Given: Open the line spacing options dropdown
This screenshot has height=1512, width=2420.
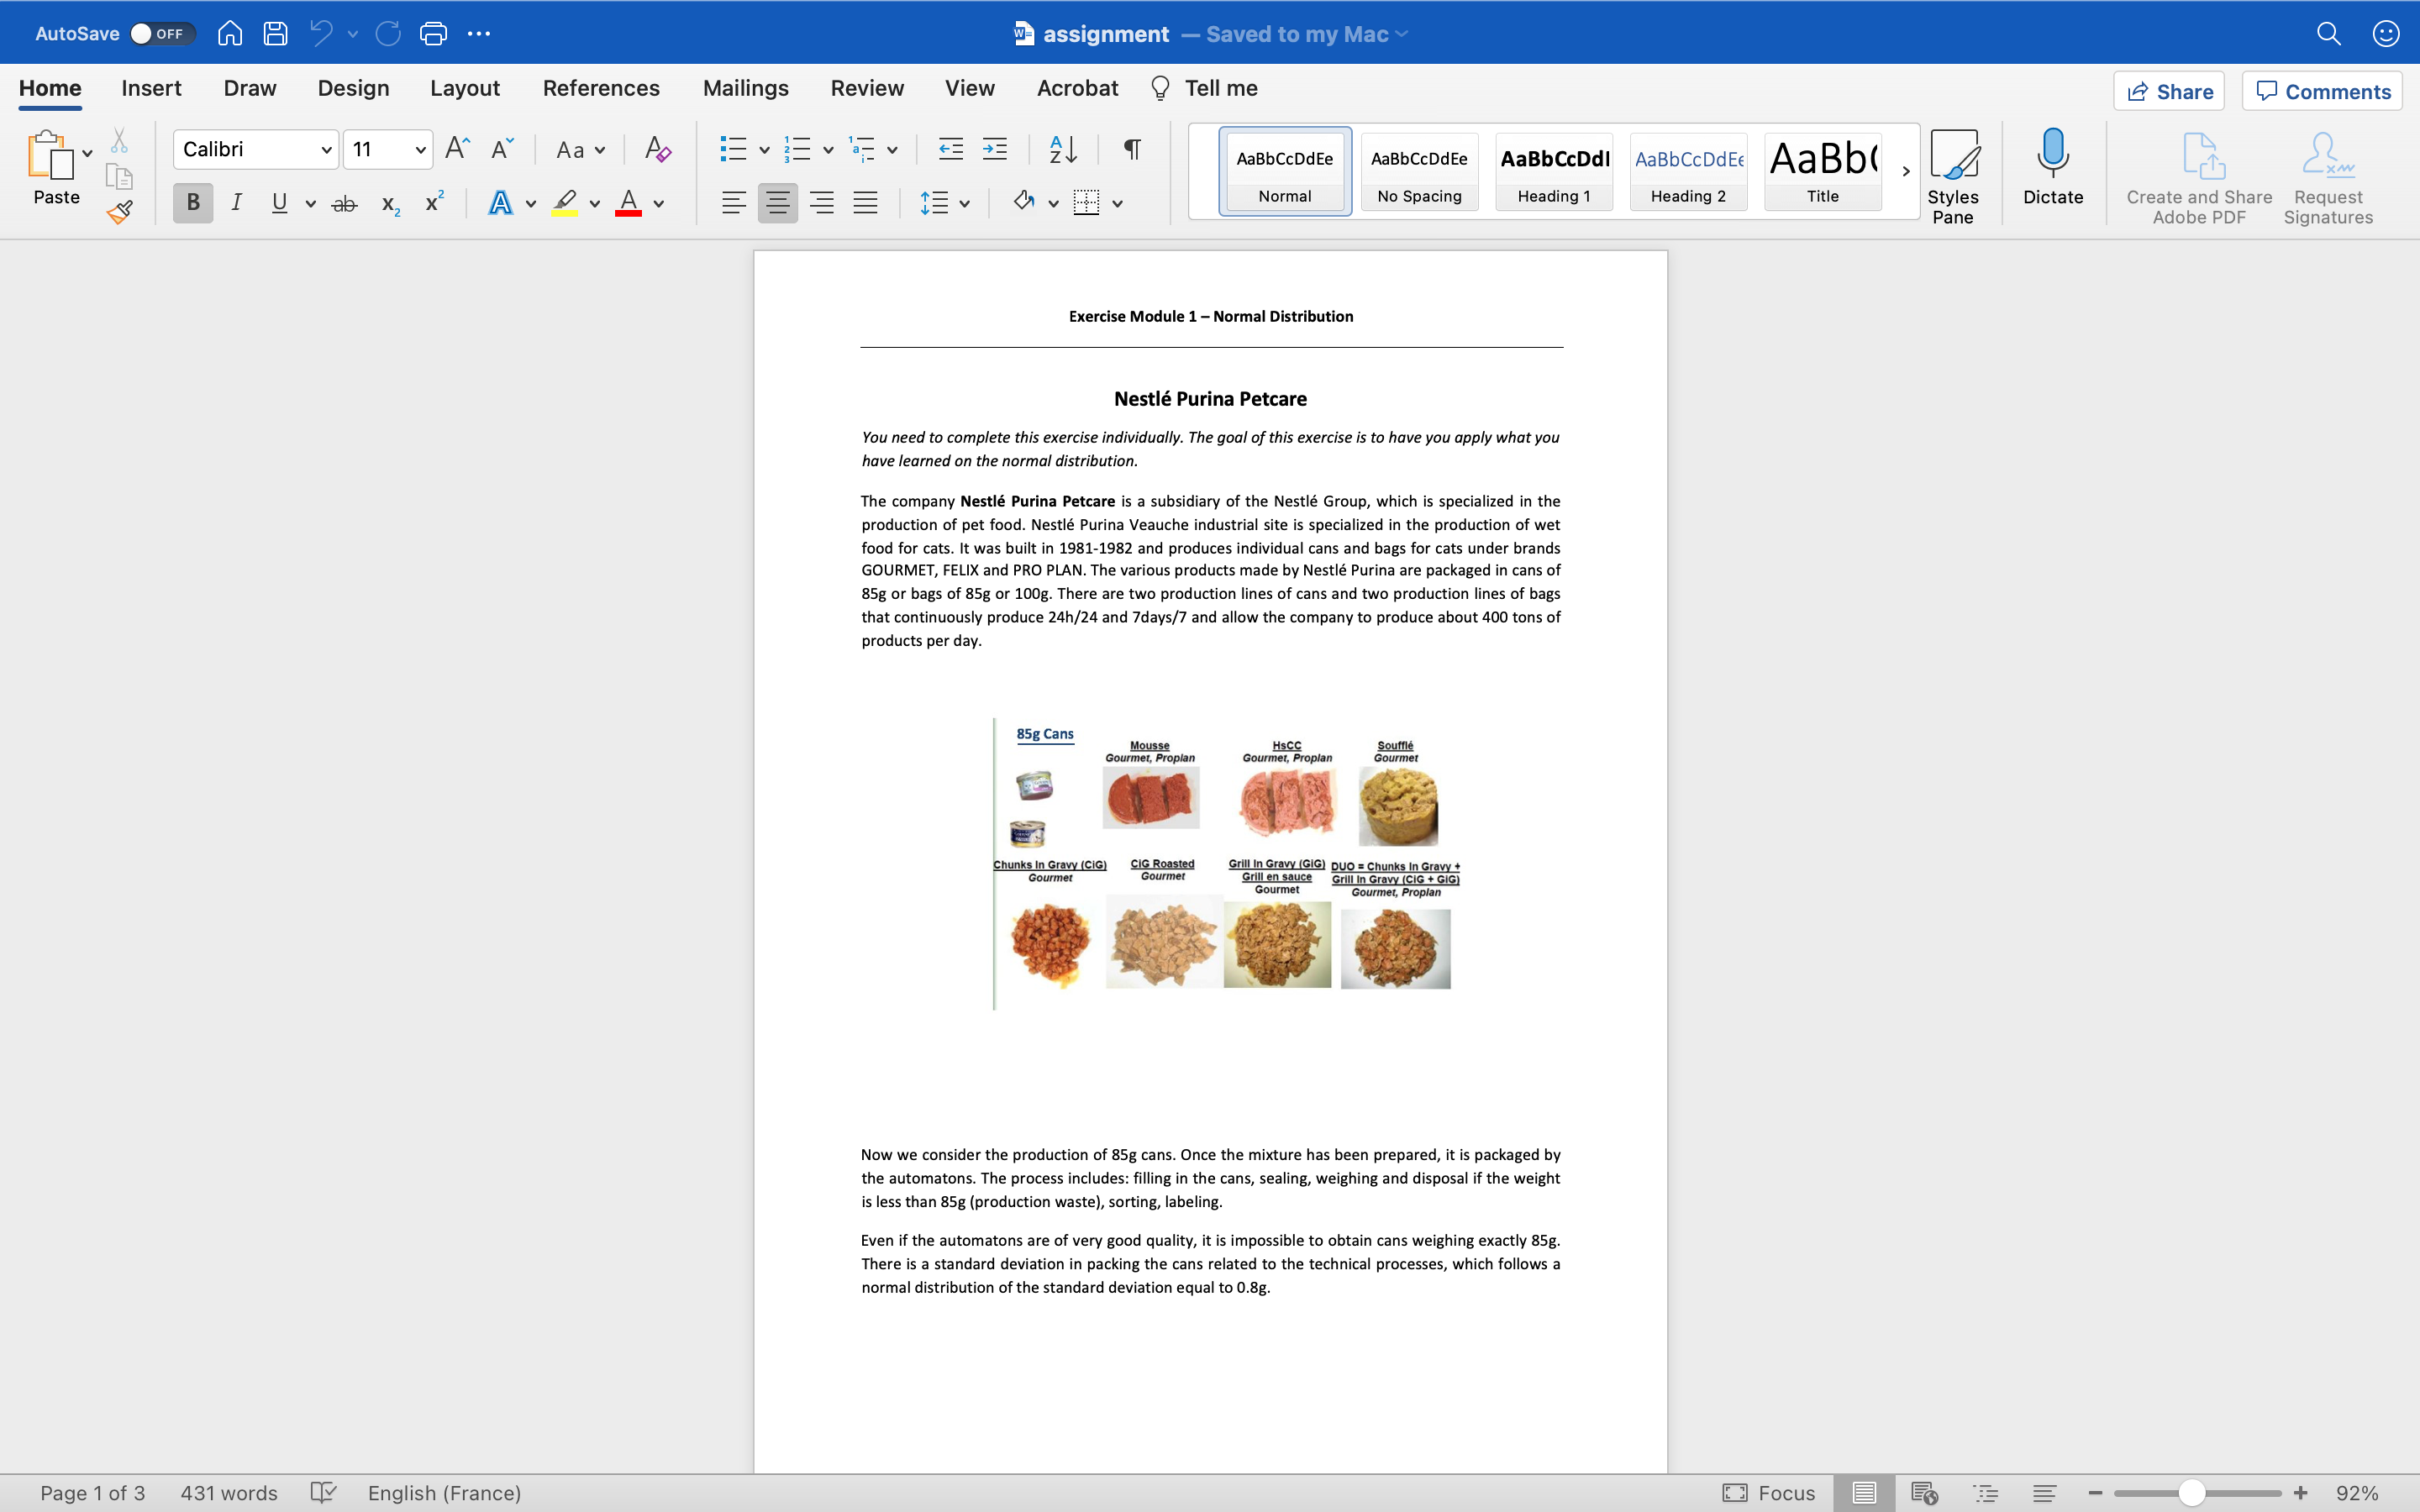Looking at the screenshot, I should click(963, 202).
